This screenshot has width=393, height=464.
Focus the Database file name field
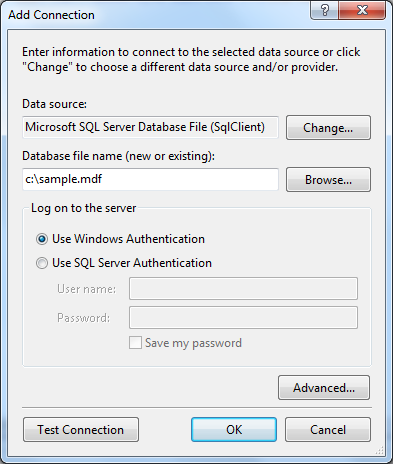coord(150,179)
